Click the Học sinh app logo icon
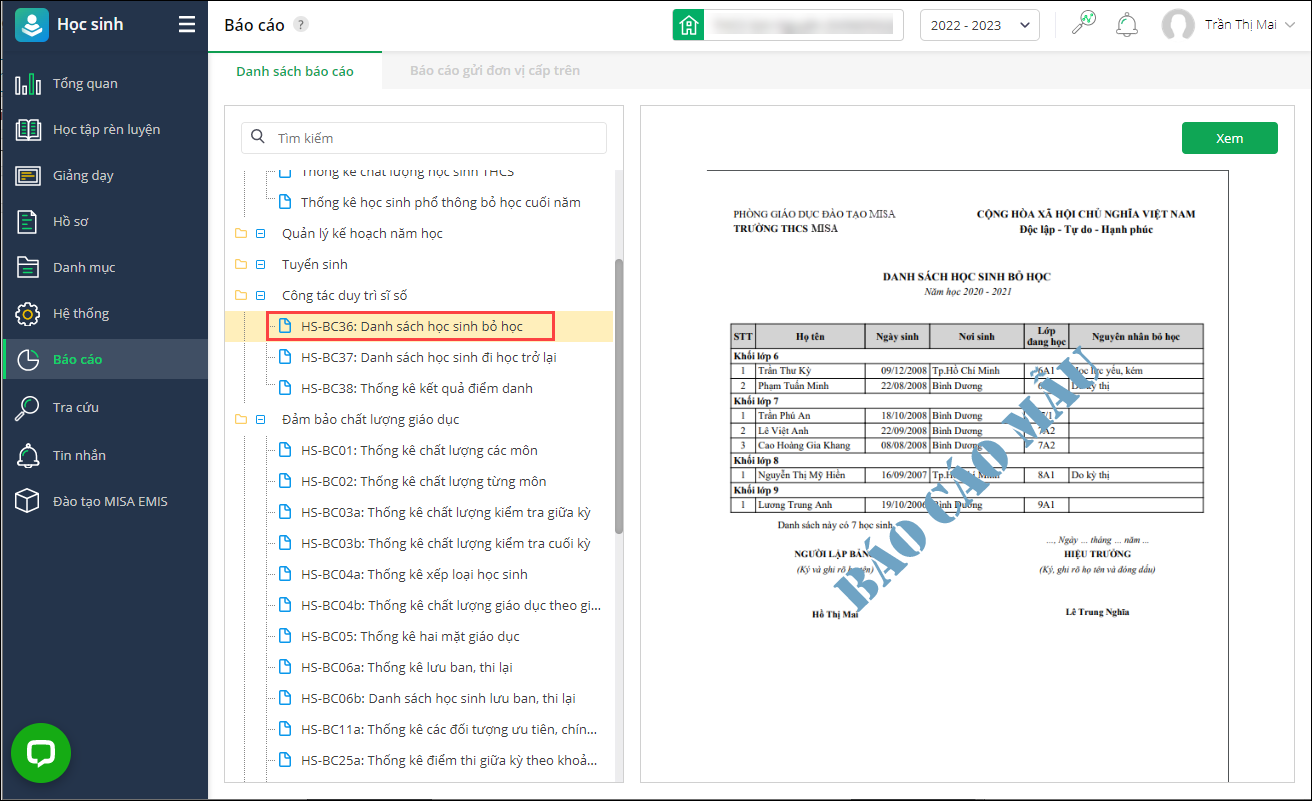Screen dimensions: 1312x801 [x=32, y=25]
